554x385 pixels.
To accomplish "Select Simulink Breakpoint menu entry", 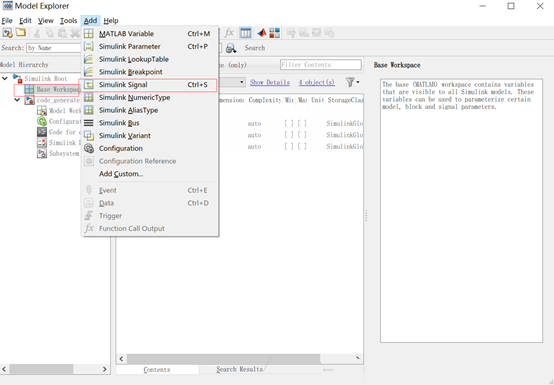I will (150, 72).
